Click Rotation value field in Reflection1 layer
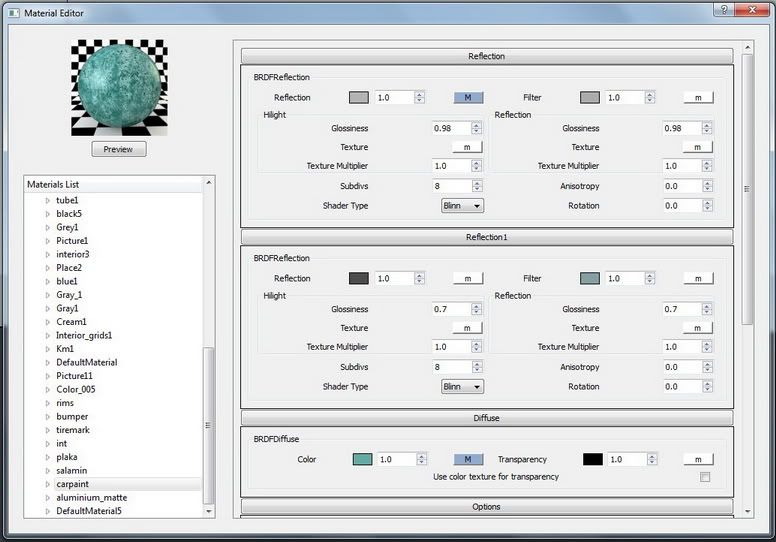 point(682,387)
